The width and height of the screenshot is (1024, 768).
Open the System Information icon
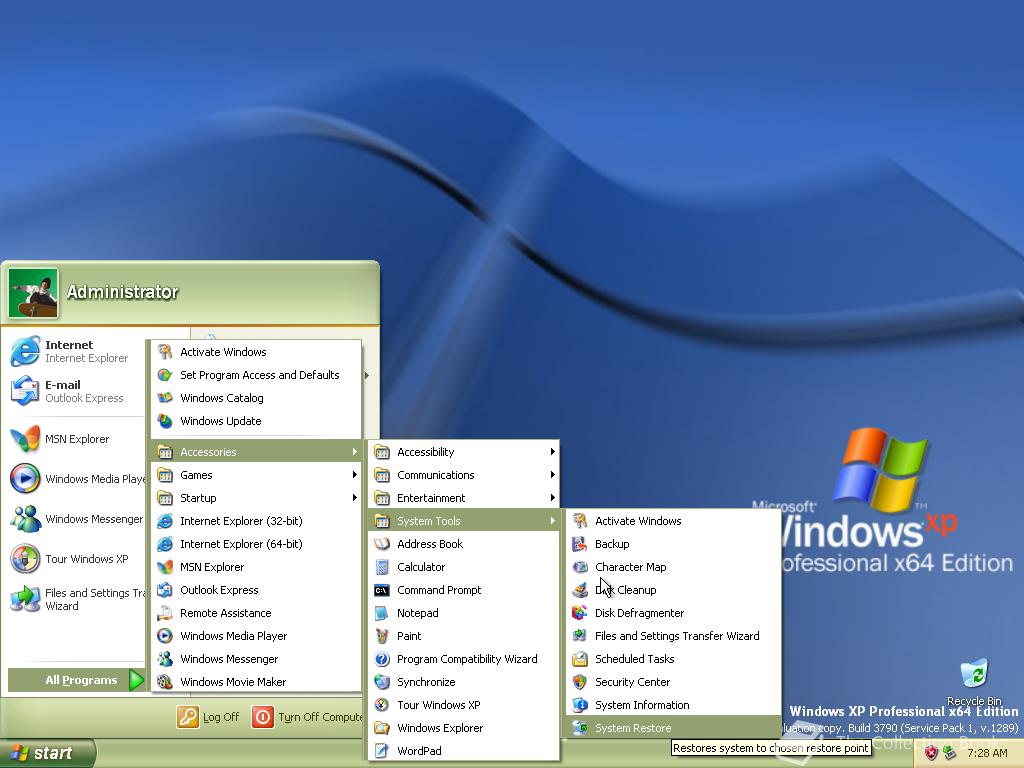pos(579,705)
